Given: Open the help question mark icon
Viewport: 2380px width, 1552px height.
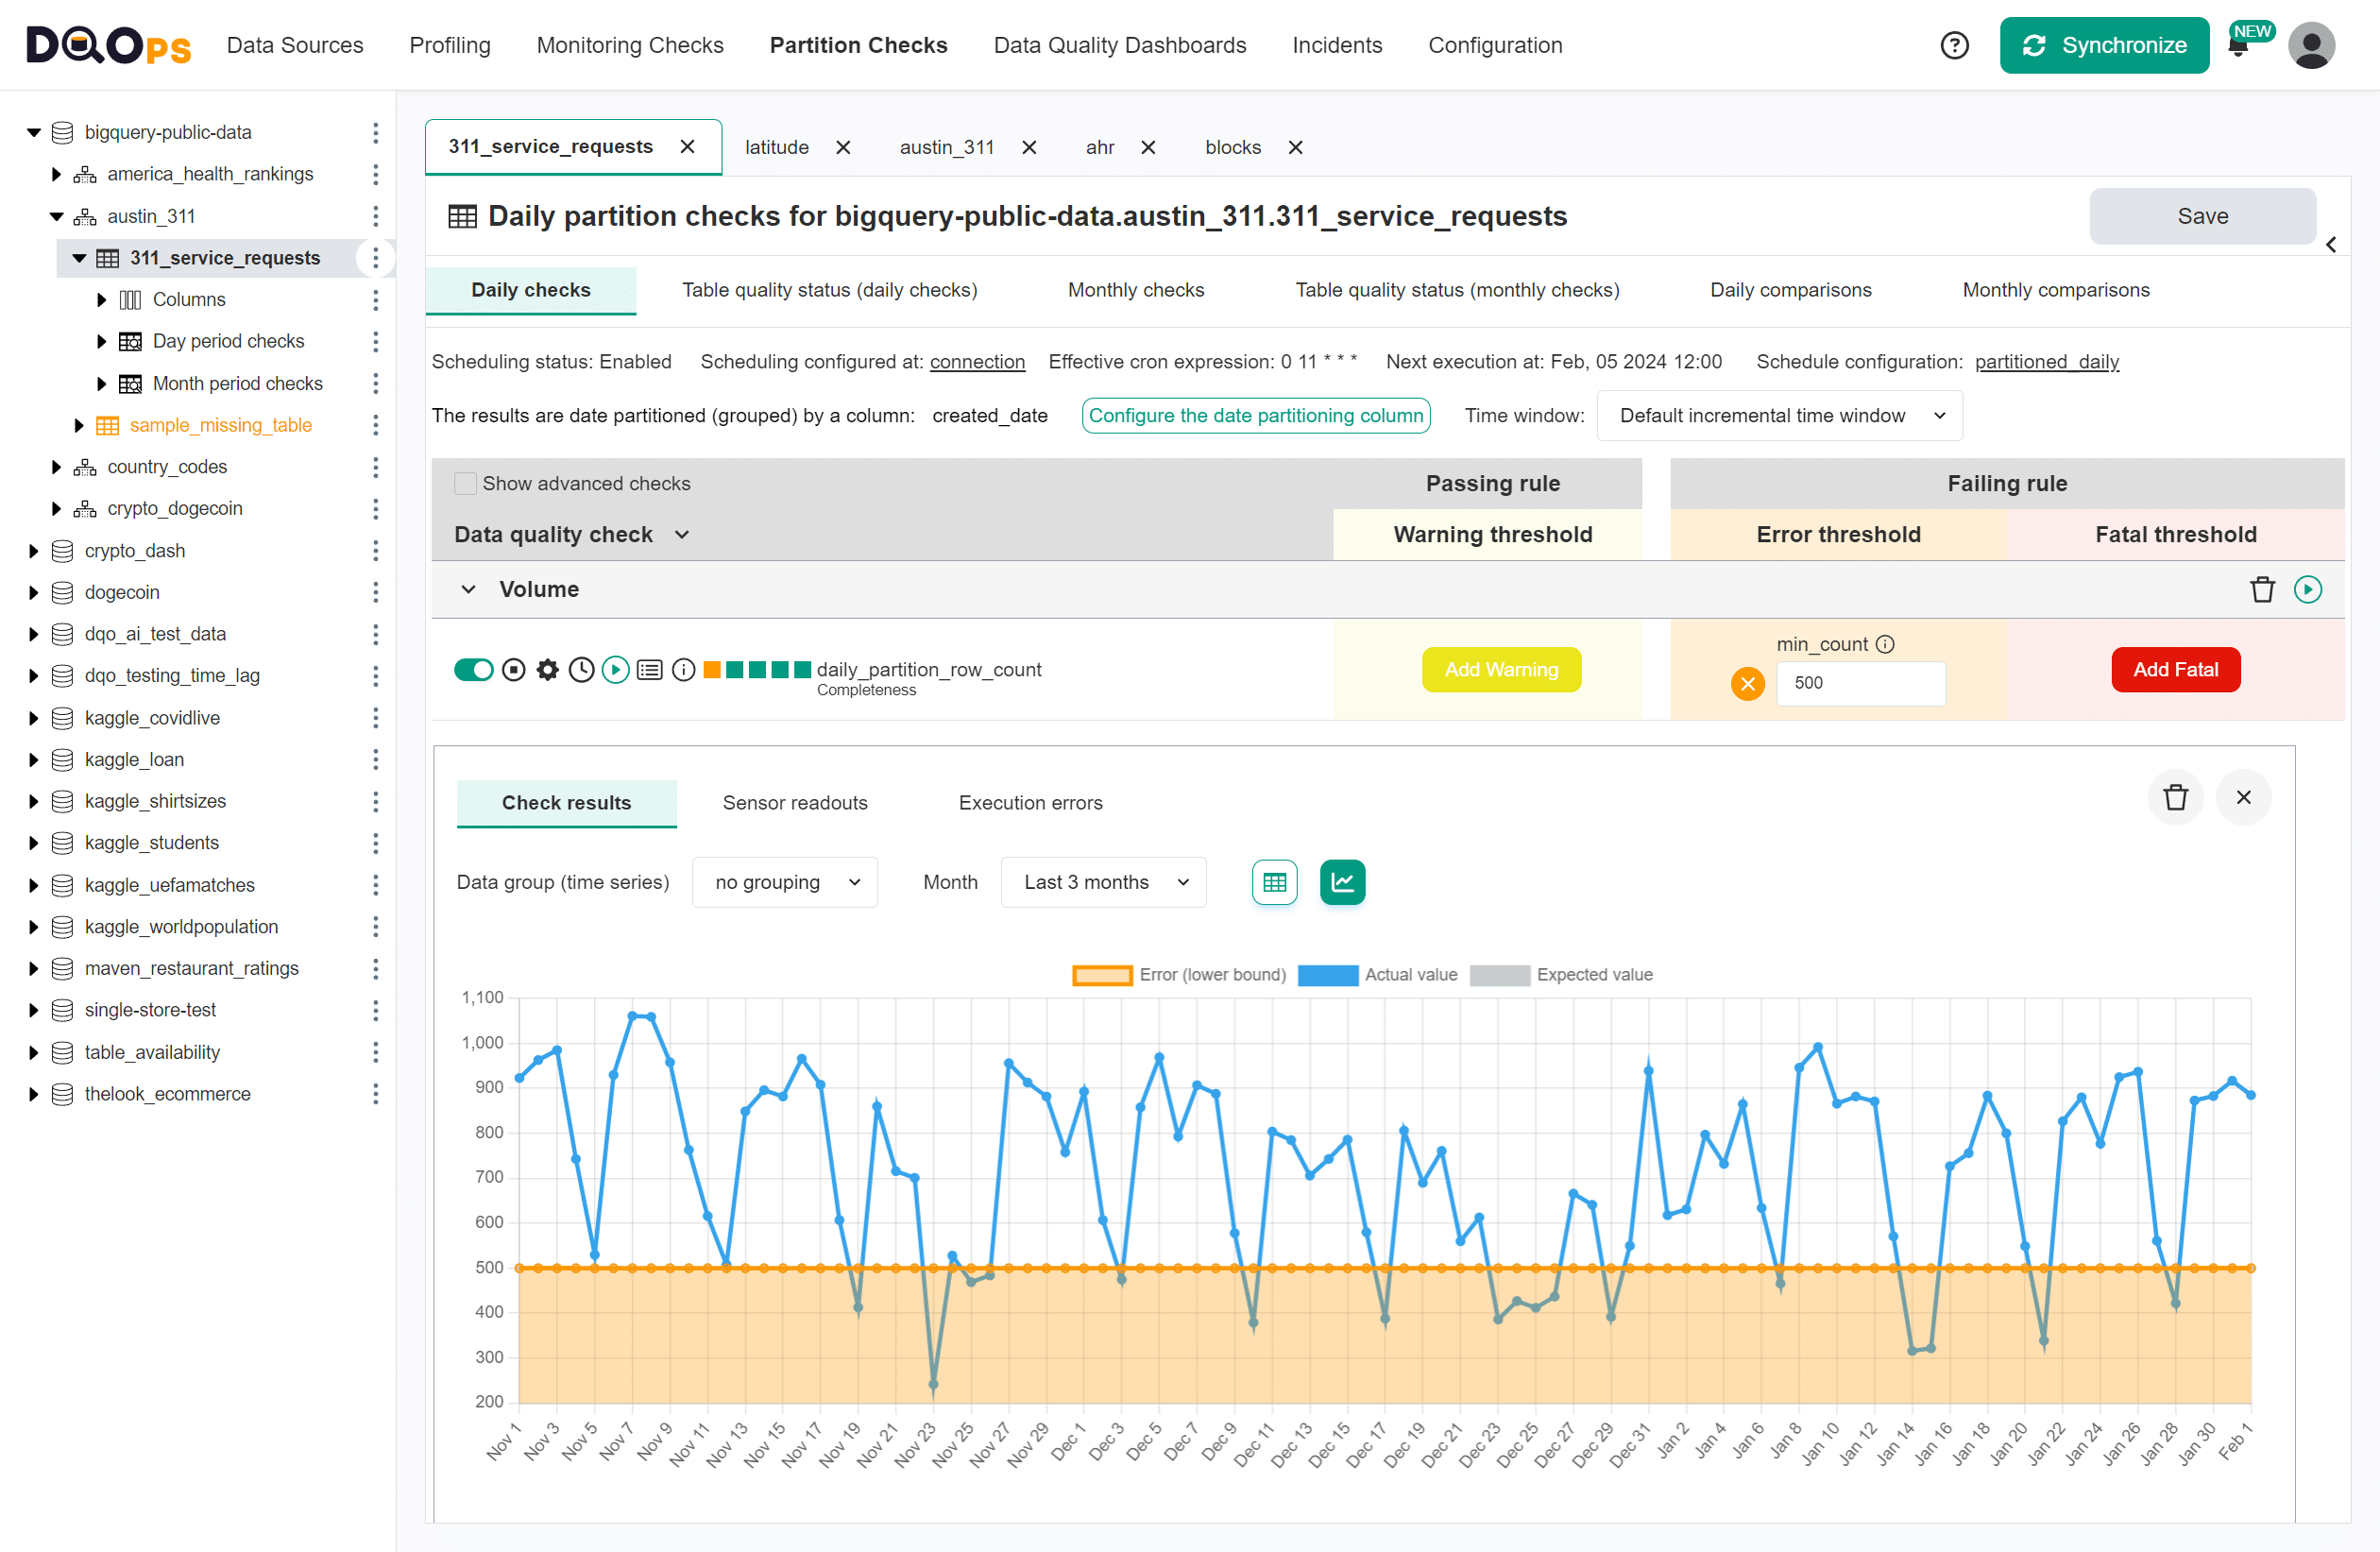Looking at the screenshot, I should (1955, 45).
